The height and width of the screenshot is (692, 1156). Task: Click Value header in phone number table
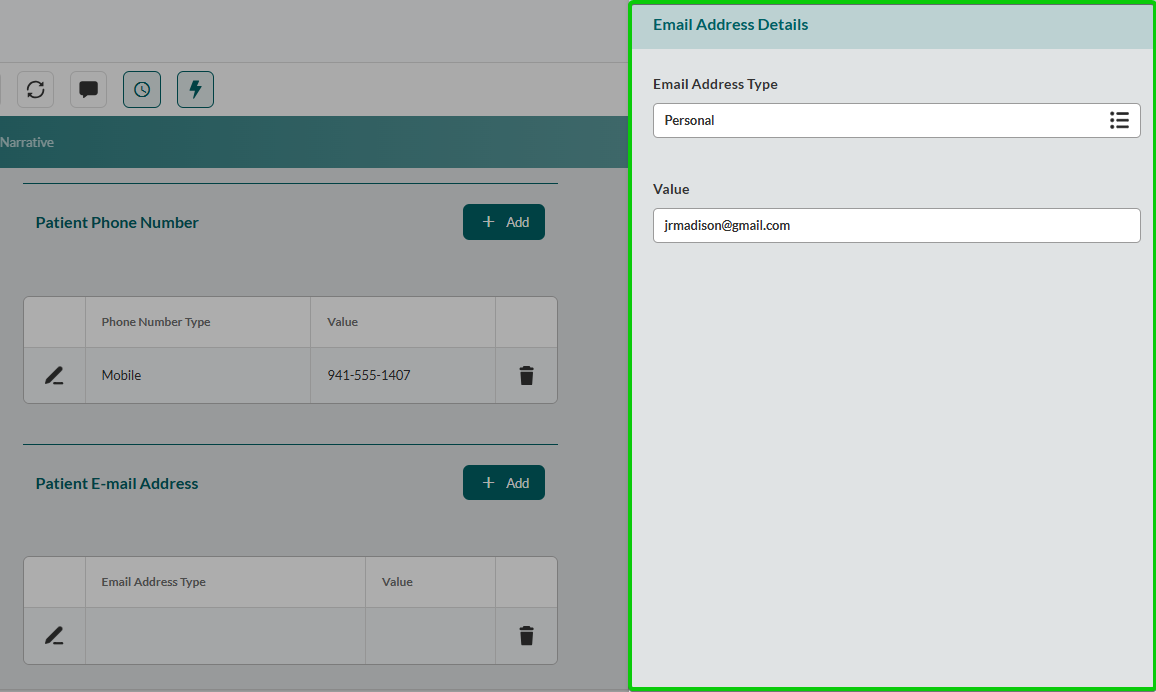pos(343,322)
